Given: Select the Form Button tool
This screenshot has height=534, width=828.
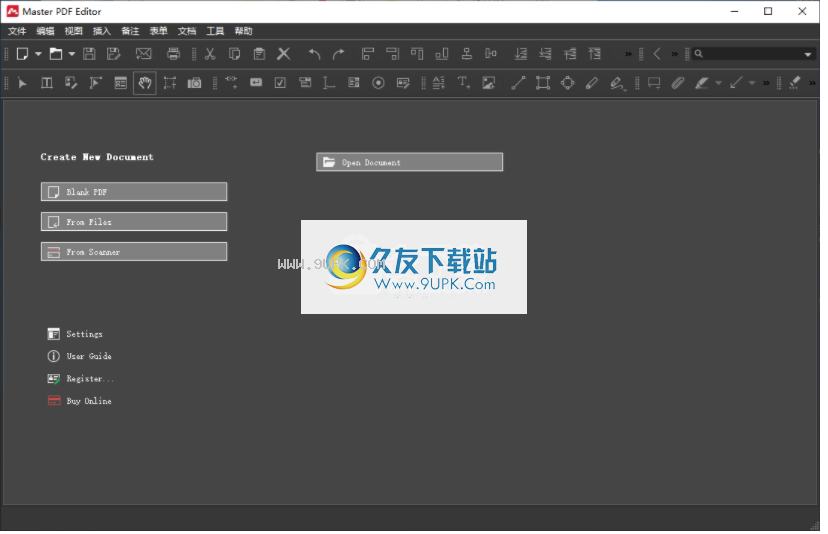Looking at the screenshot, I should click(256, 83).
